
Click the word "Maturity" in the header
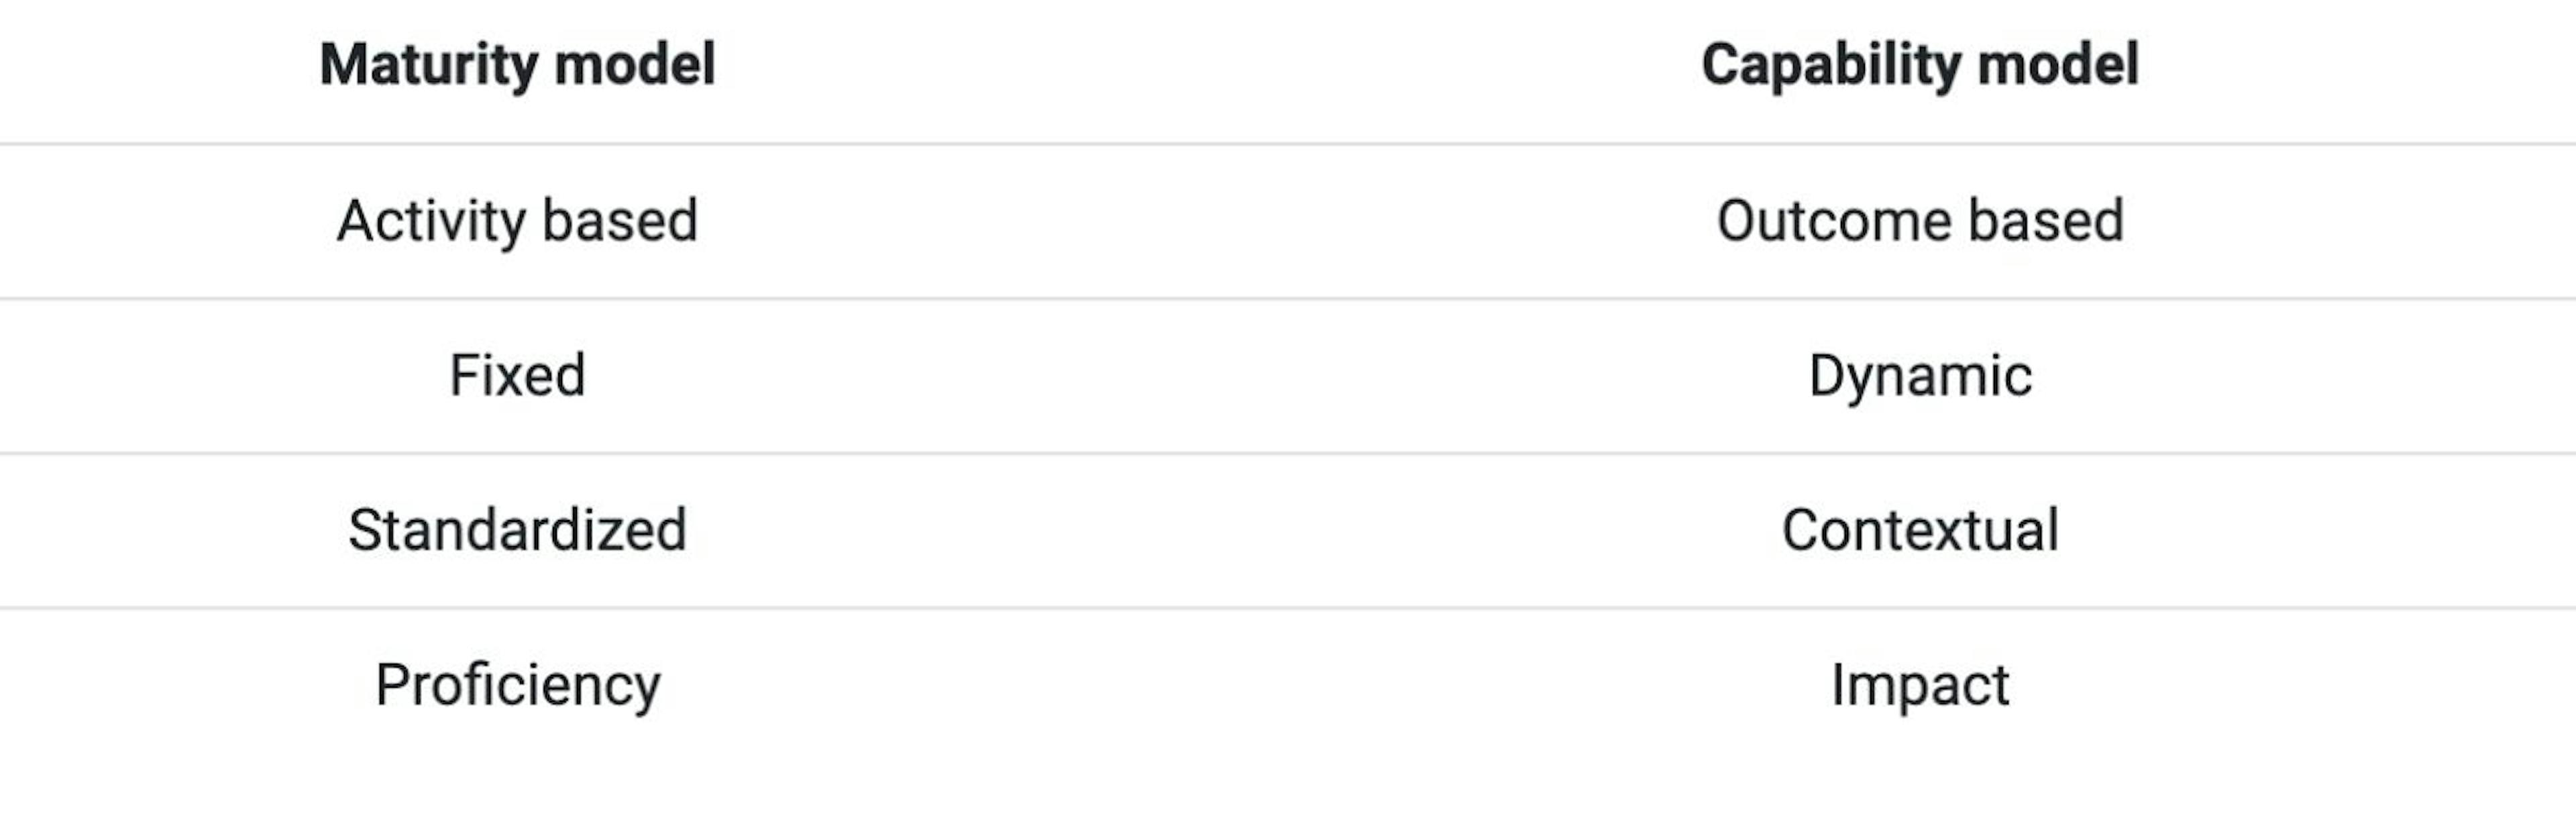(x=429, y=65)
